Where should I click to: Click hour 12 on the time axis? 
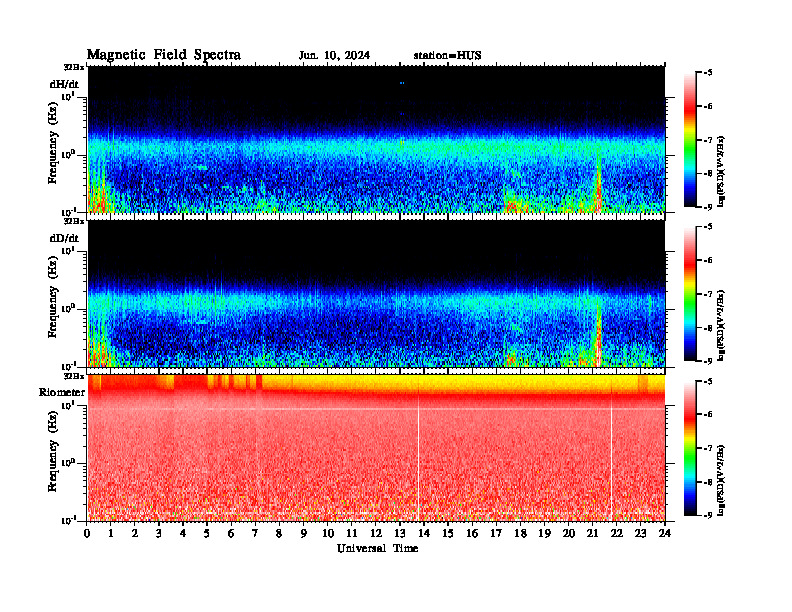(376, 534)
